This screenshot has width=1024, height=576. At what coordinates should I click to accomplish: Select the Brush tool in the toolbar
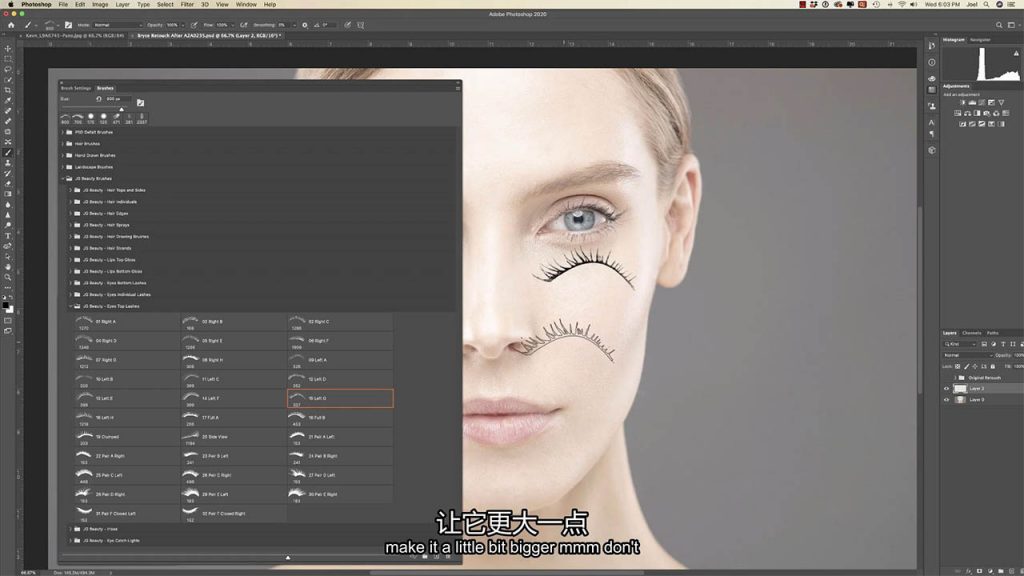click(x=8, y=152)
